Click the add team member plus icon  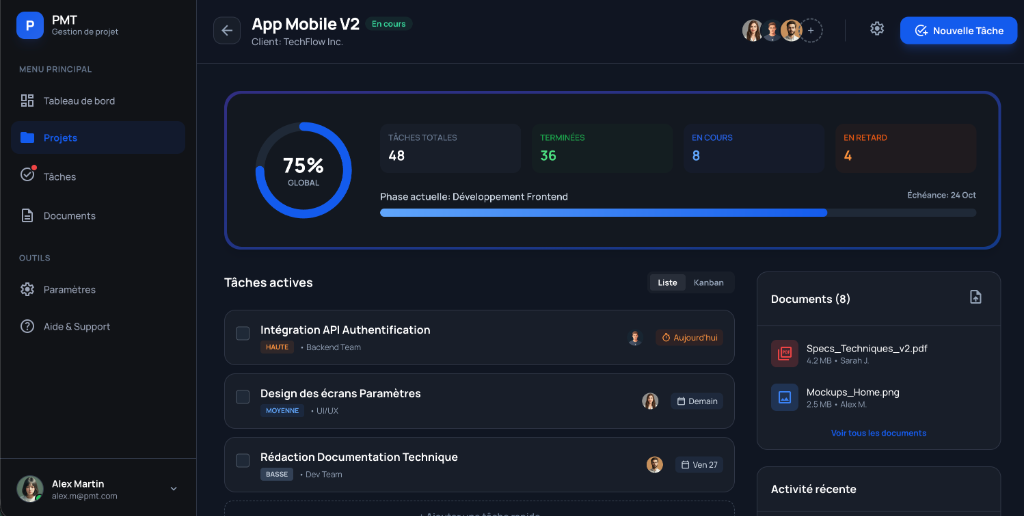[x=812, y=31]
